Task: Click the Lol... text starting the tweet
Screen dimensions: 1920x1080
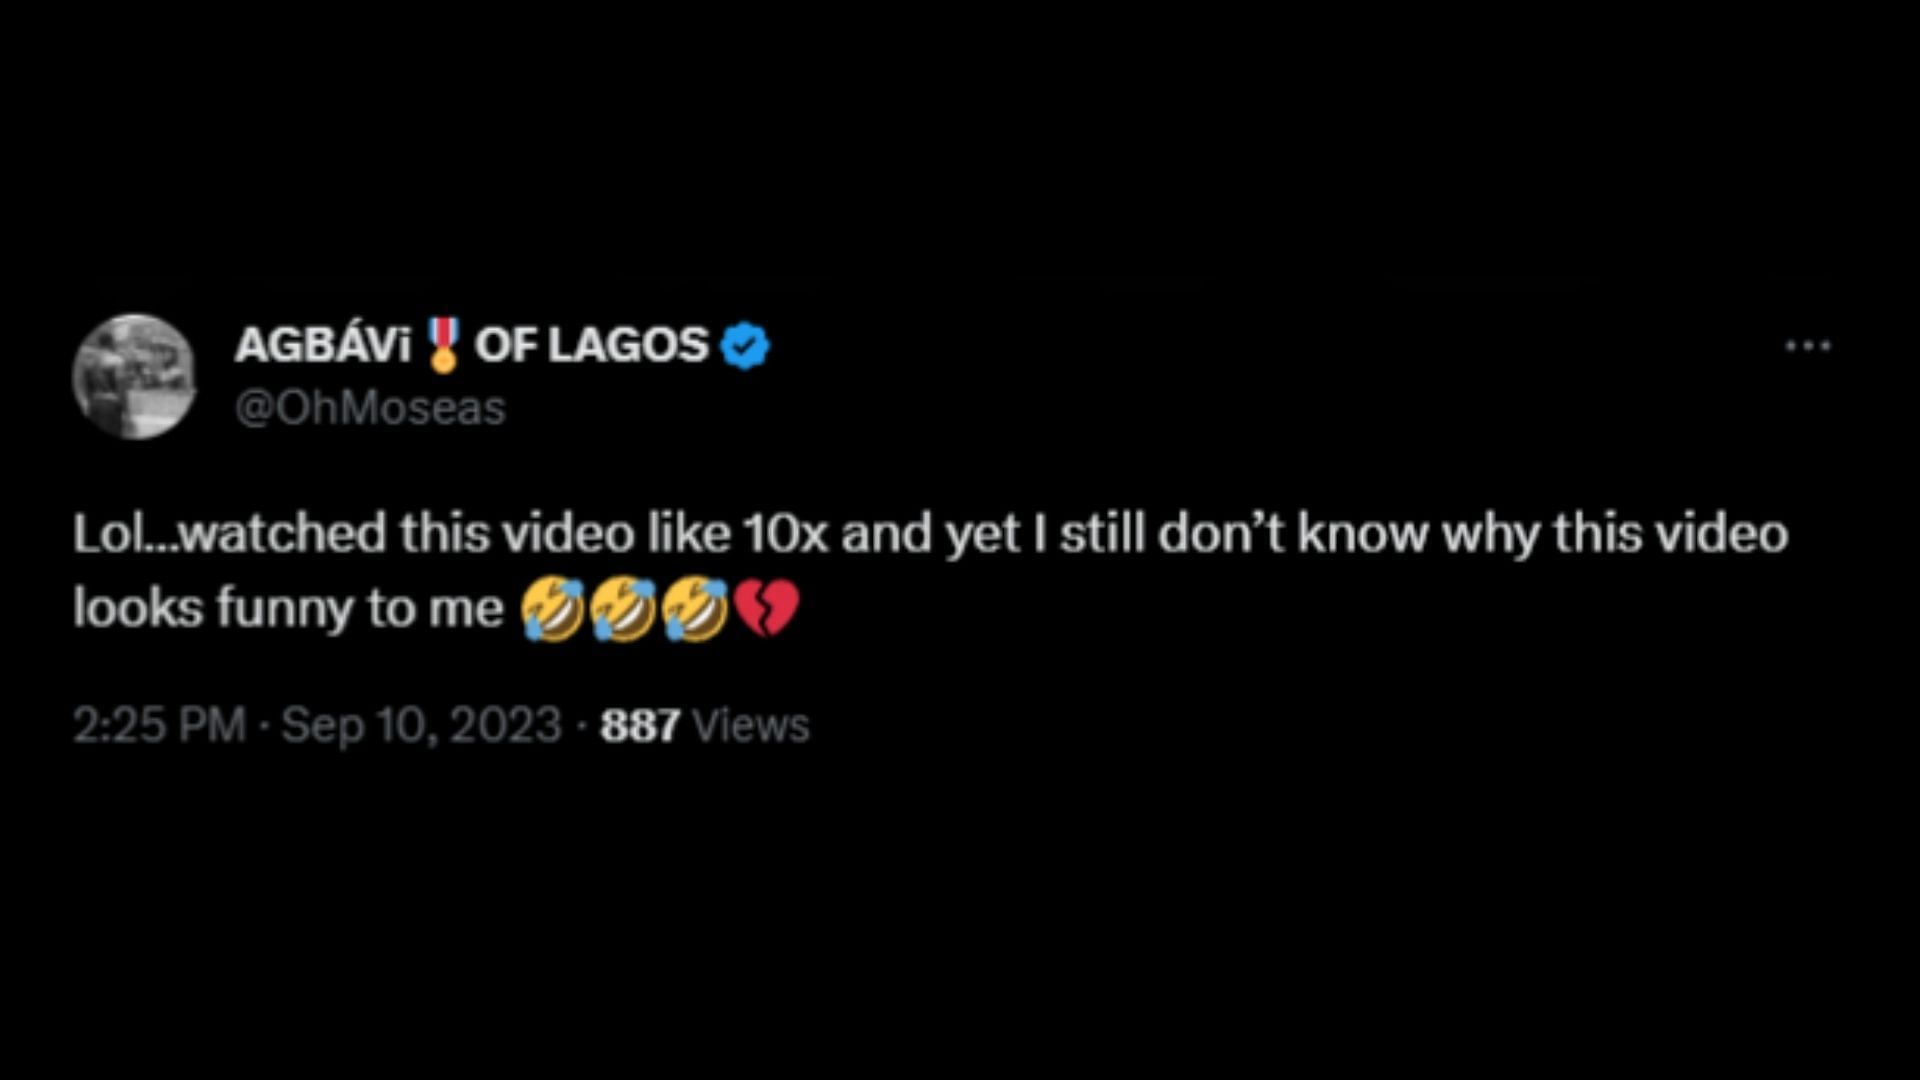Action: [128, 534]
